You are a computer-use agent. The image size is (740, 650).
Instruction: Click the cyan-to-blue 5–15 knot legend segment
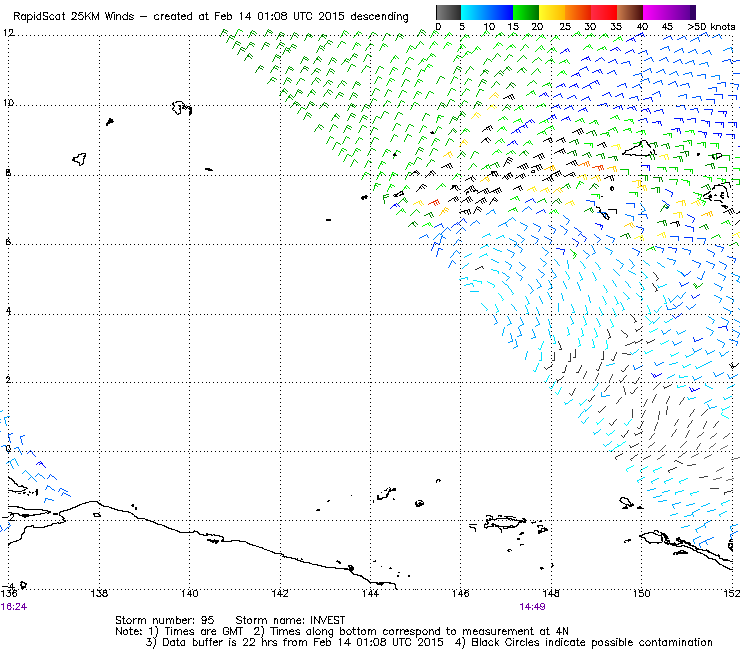pos(487,12)
